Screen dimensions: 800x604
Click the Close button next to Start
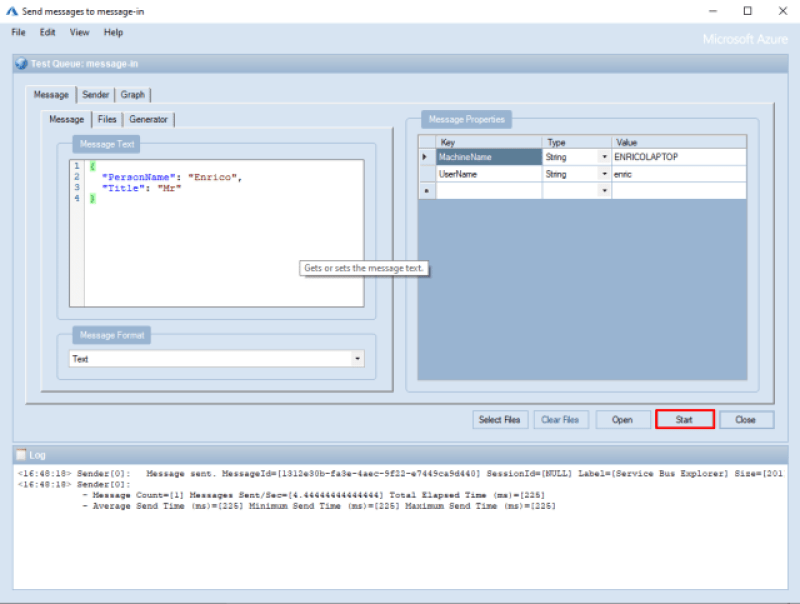point(745,420)
